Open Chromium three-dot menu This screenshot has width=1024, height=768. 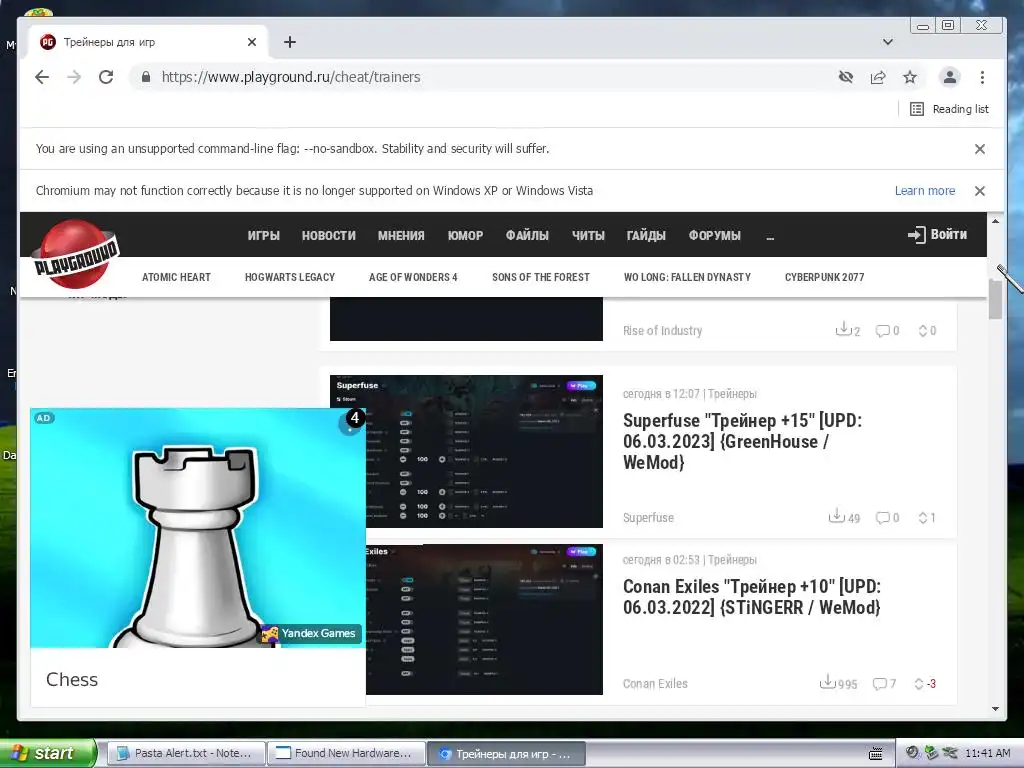pos(982,77)
